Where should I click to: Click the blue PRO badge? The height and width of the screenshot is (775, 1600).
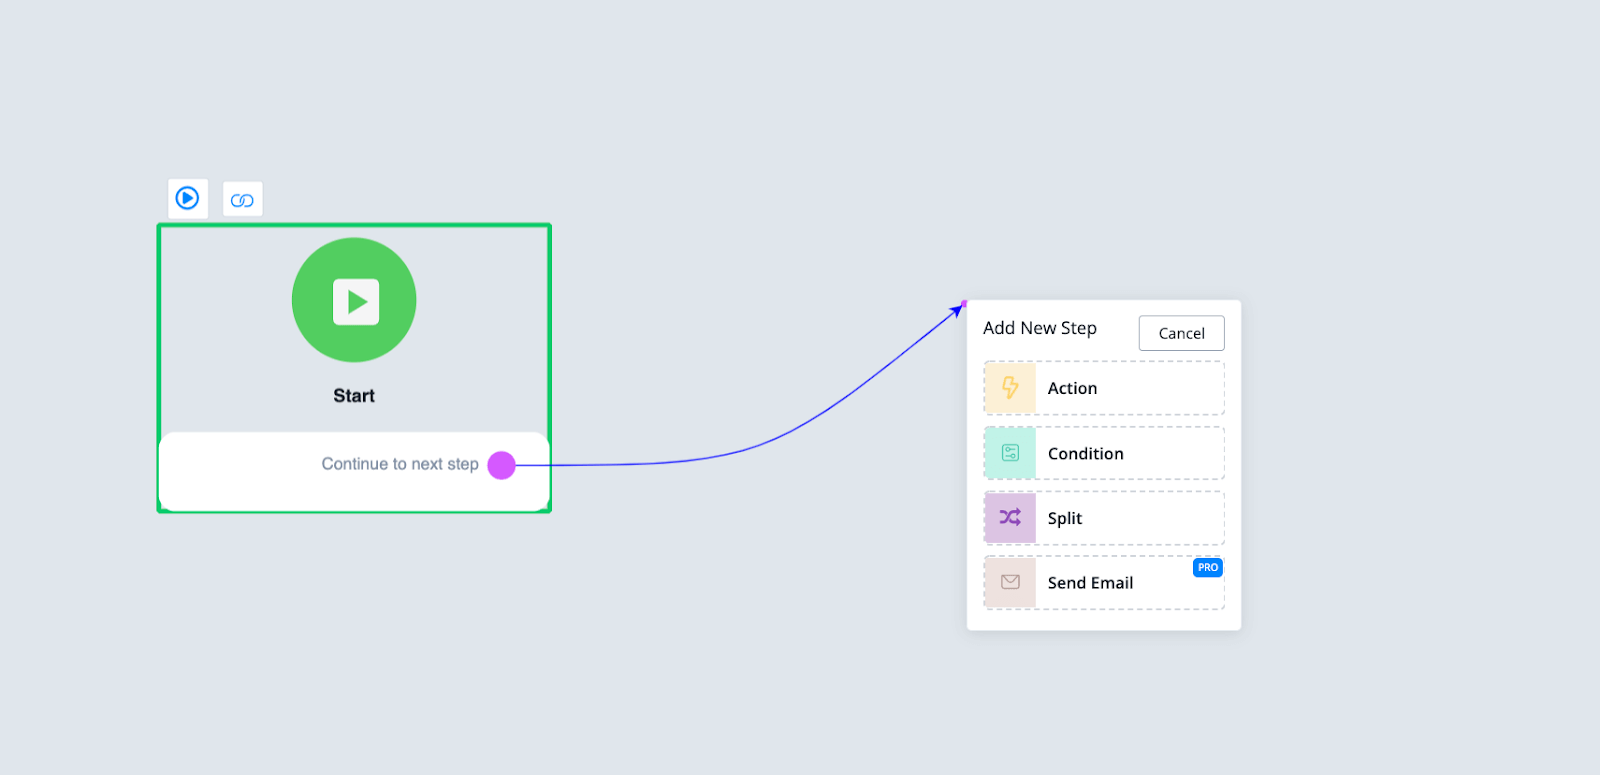[1207, 568]
